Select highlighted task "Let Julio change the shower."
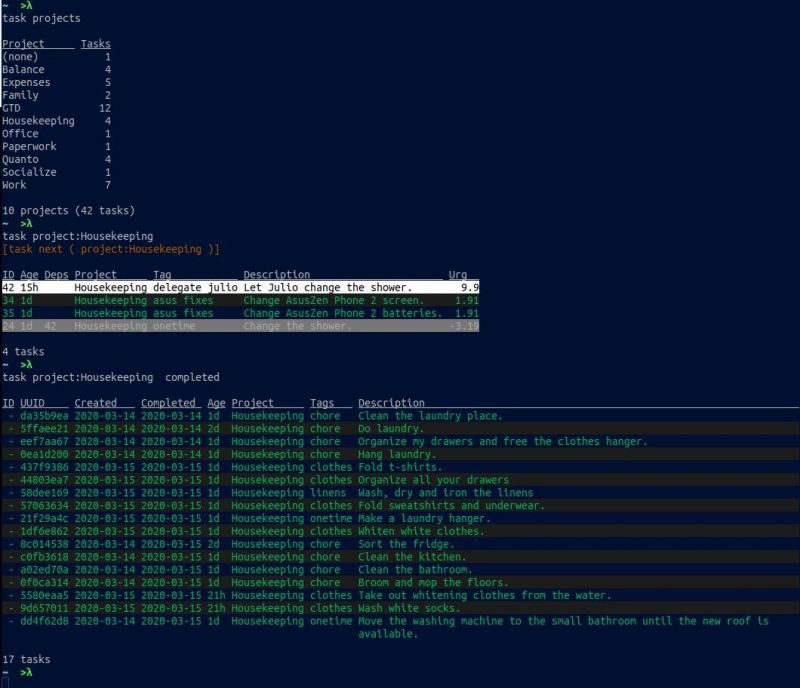This screenshot has height=688, width=800. (x=327, y=287)
